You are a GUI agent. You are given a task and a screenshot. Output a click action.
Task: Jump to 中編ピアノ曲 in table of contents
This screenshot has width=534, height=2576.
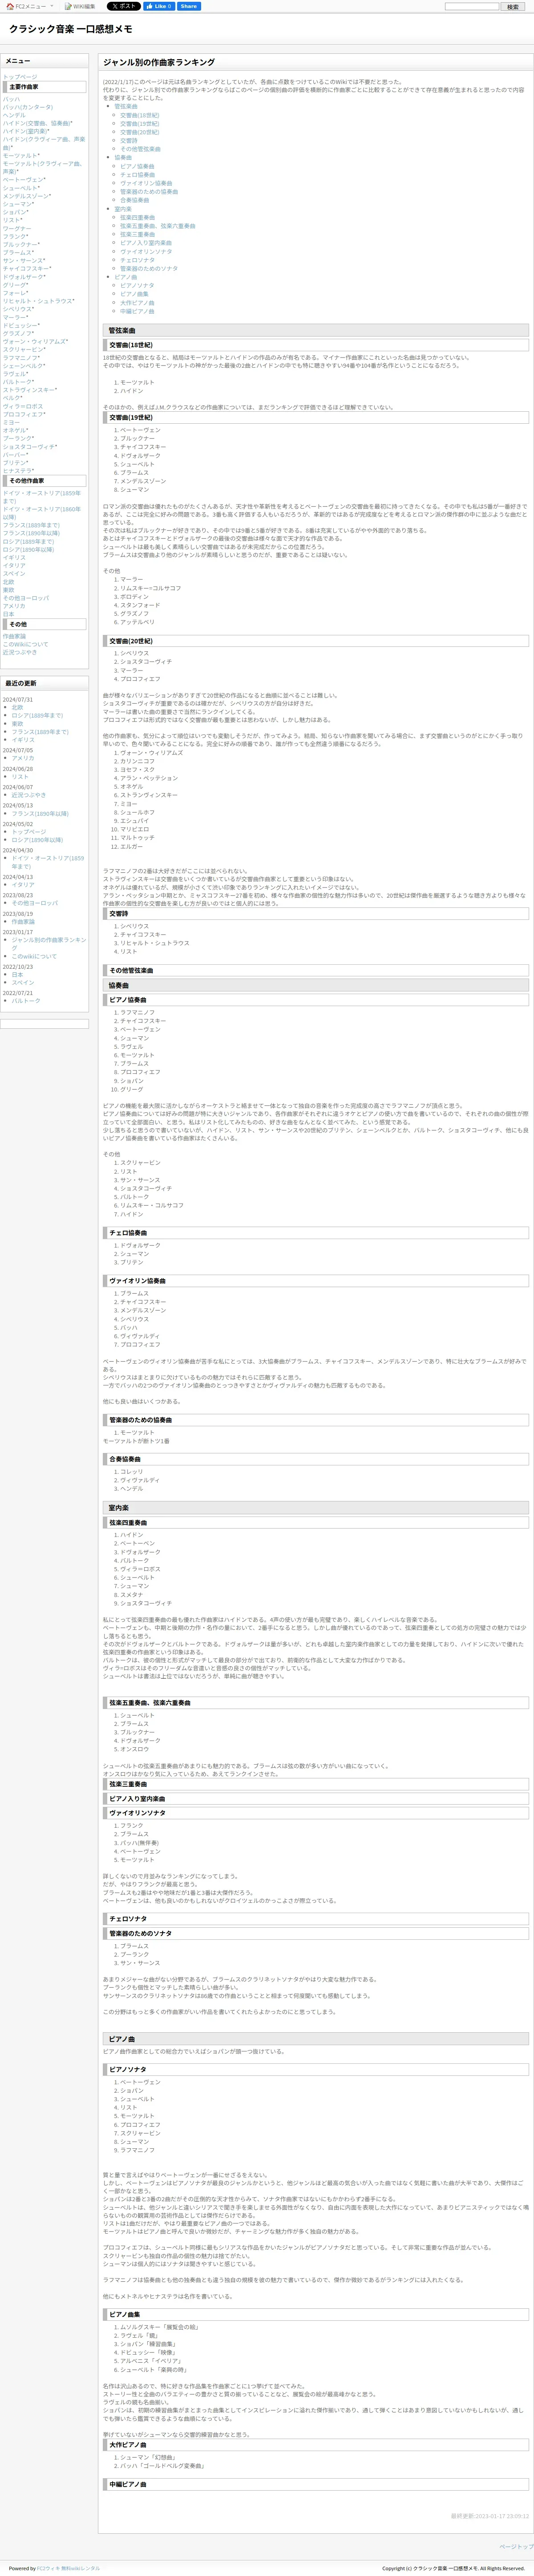[x=137, y=311]
